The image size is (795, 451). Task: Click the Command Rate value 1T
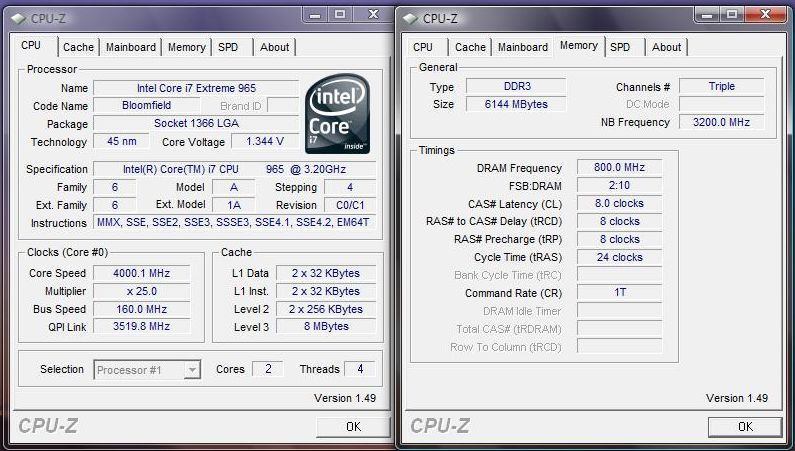point(620,292)
